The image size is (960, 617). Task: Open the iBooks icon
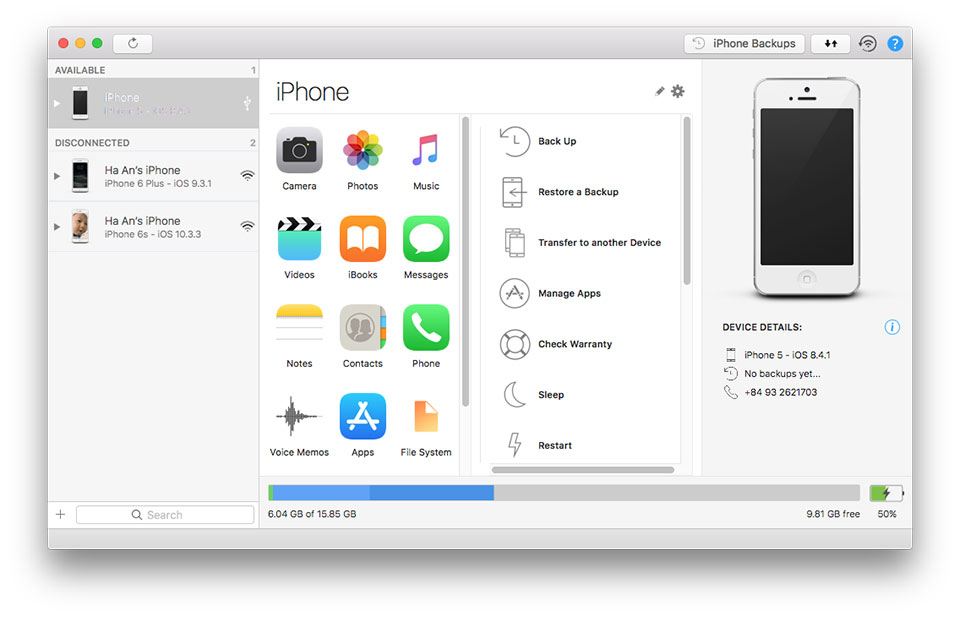(x=362, y=239)
